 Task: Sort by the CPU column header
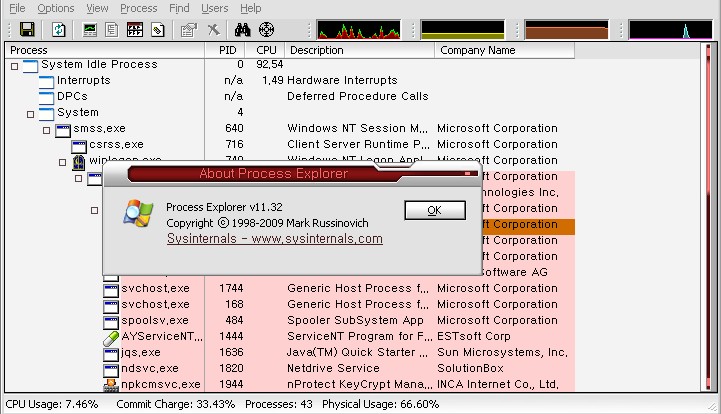pos(265,50)
